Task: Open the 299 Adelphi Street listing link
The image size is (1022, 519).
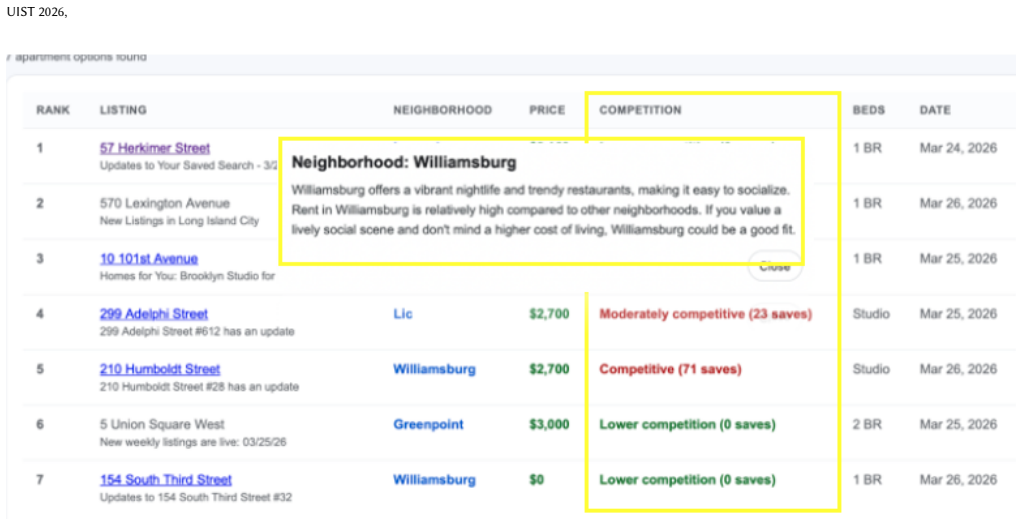Action: click(x=154, y=314)
